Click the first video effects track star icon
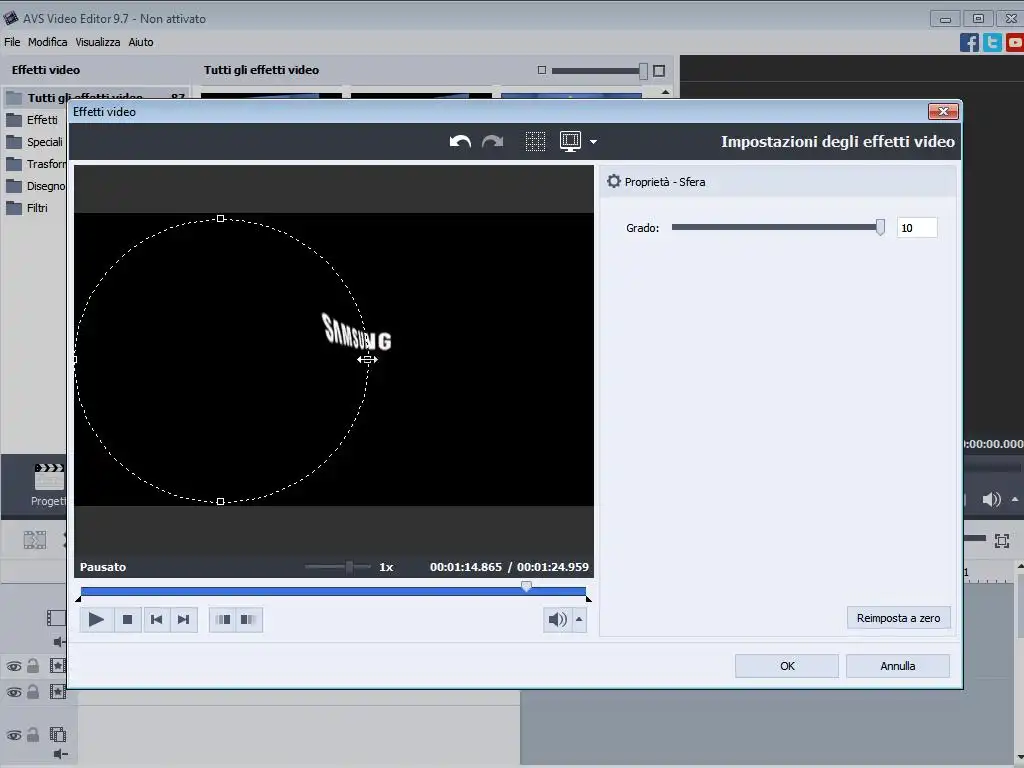This screenshot has width=1024, height=768. 57,665
